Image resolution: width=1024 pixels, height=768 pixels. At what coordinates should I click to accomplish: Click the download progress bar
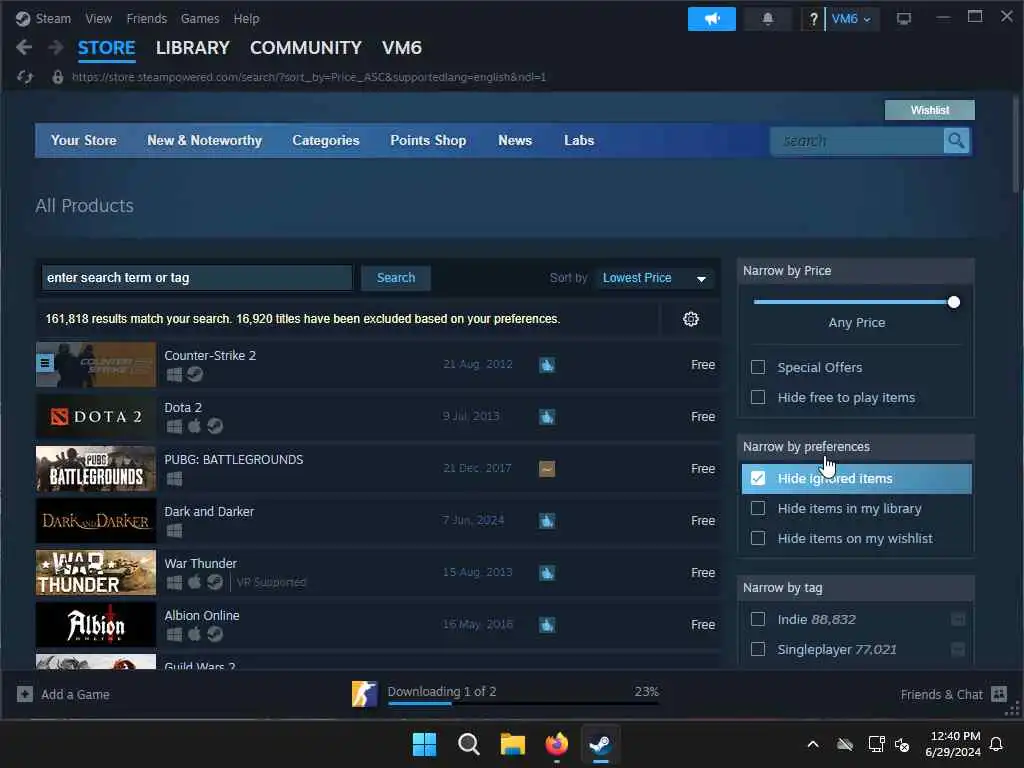[523, 703]
